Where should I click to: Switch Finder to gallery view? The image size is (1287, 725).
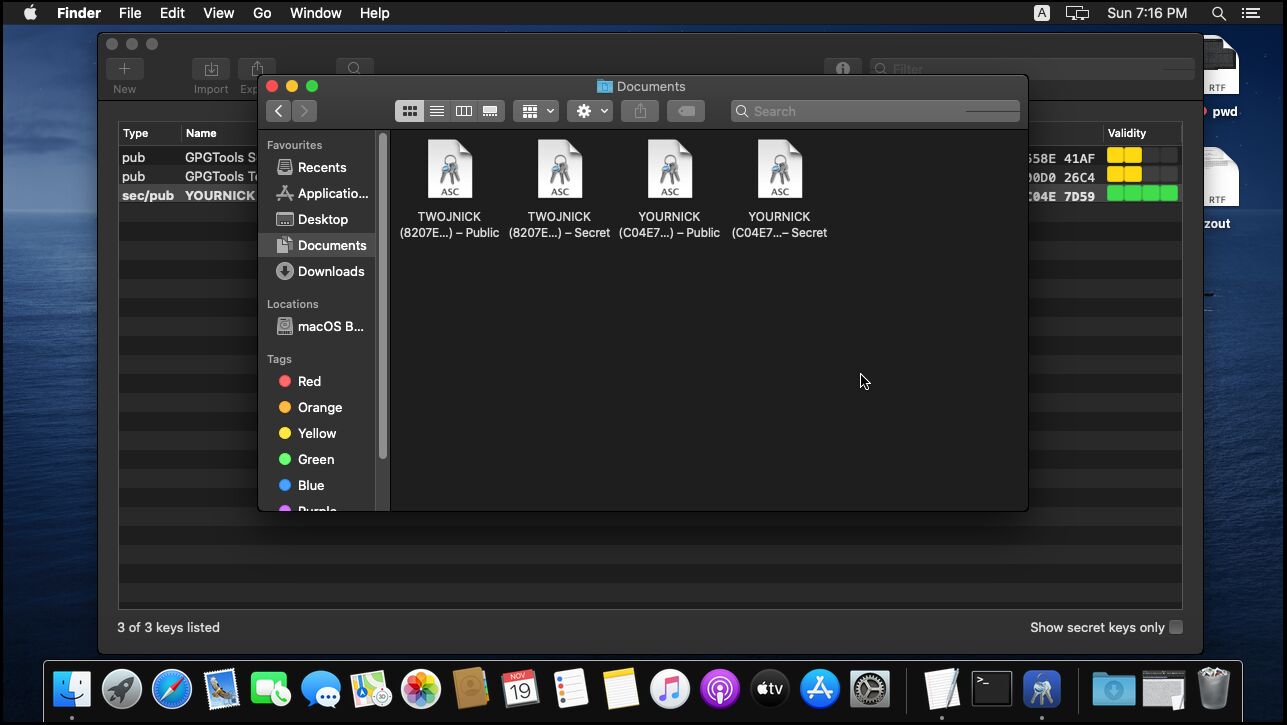click(x=490, y=111)
